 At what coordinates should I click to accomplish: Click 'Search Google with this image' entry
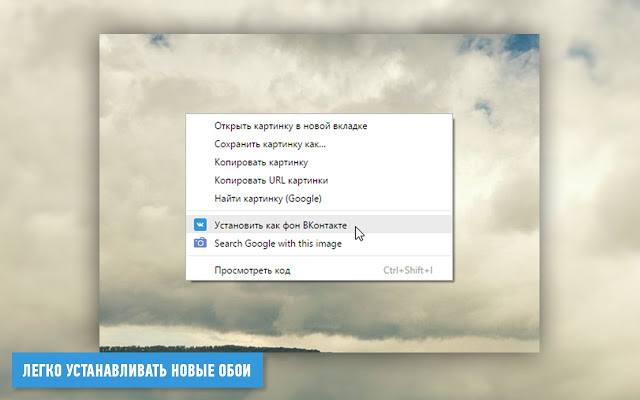point(319,243)
